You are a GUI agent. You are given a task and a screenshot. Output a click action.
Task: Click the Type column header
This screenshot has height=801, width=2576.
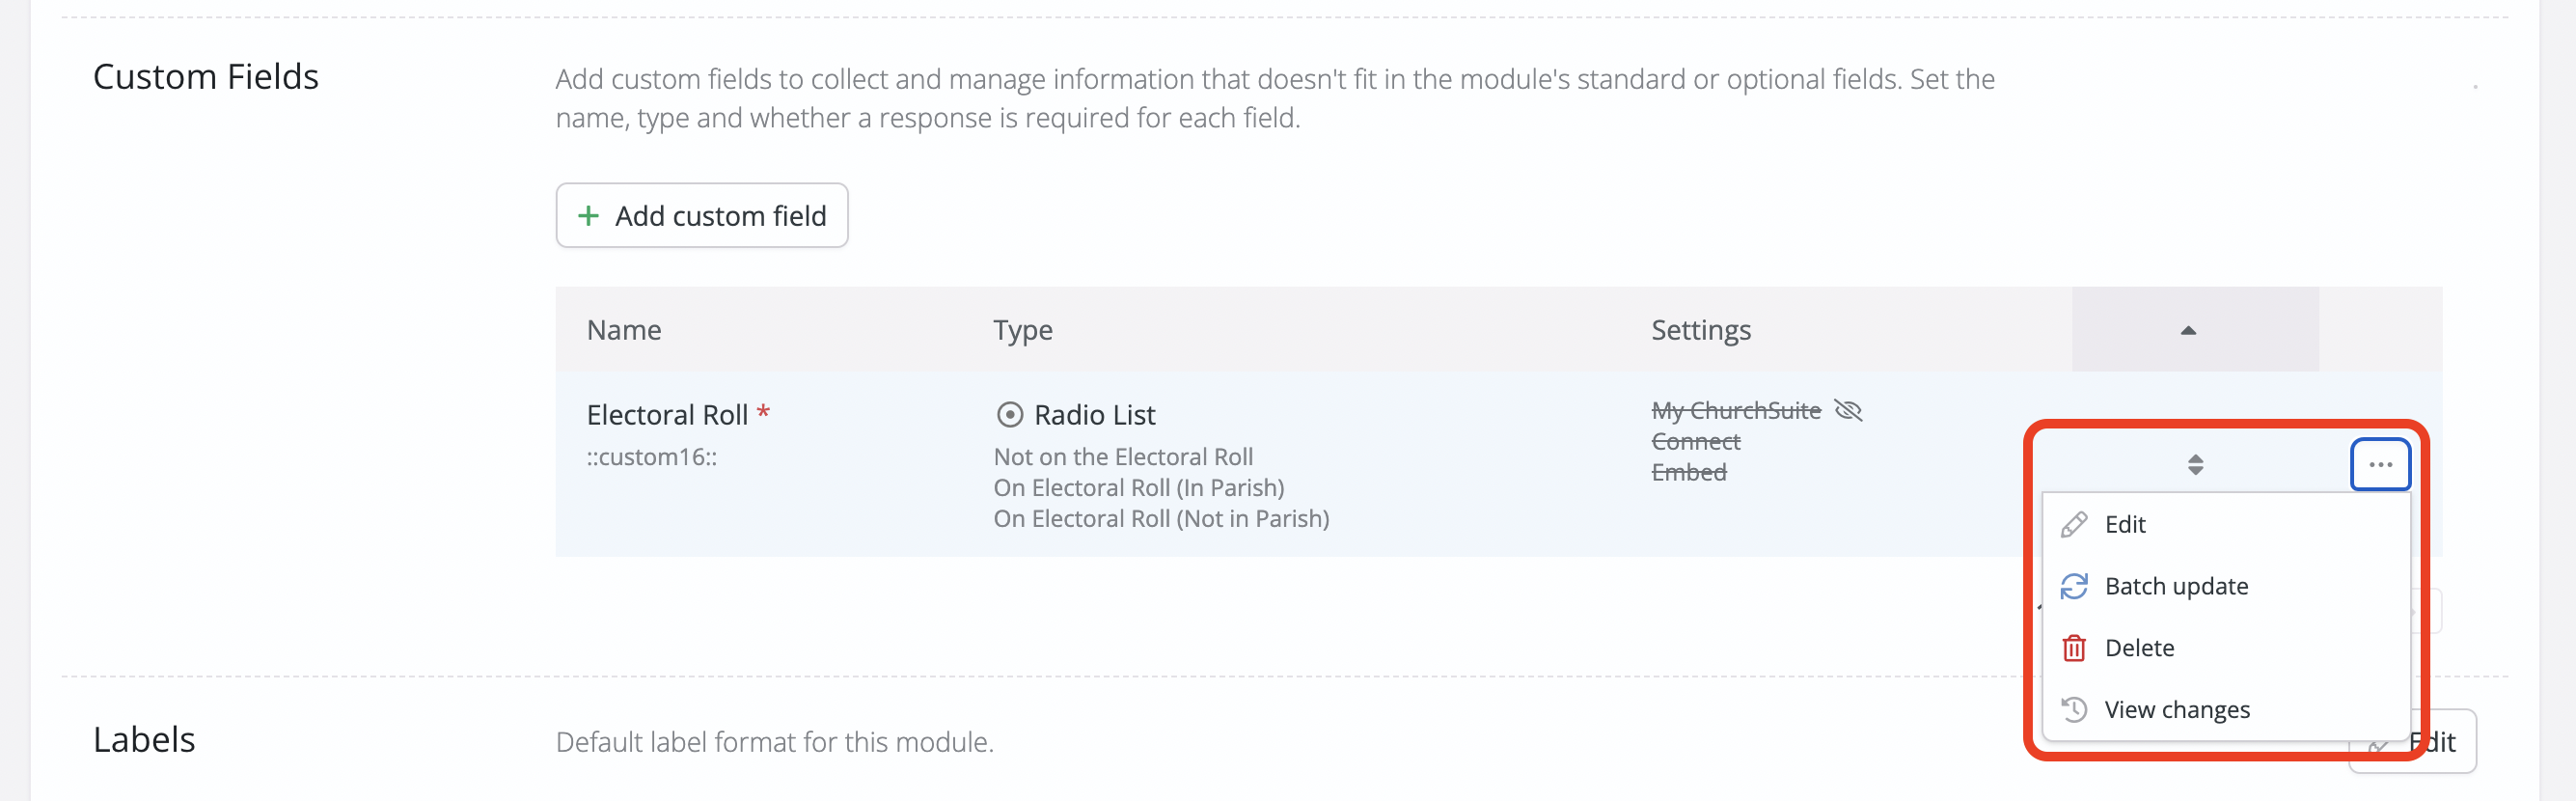[1022, 330]
